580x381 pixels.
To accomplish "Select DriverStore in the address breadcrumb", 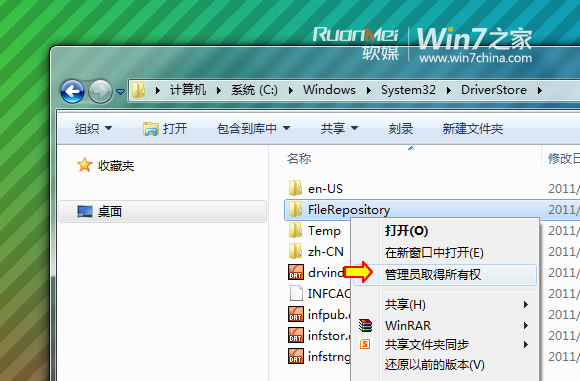I will 493,90.
